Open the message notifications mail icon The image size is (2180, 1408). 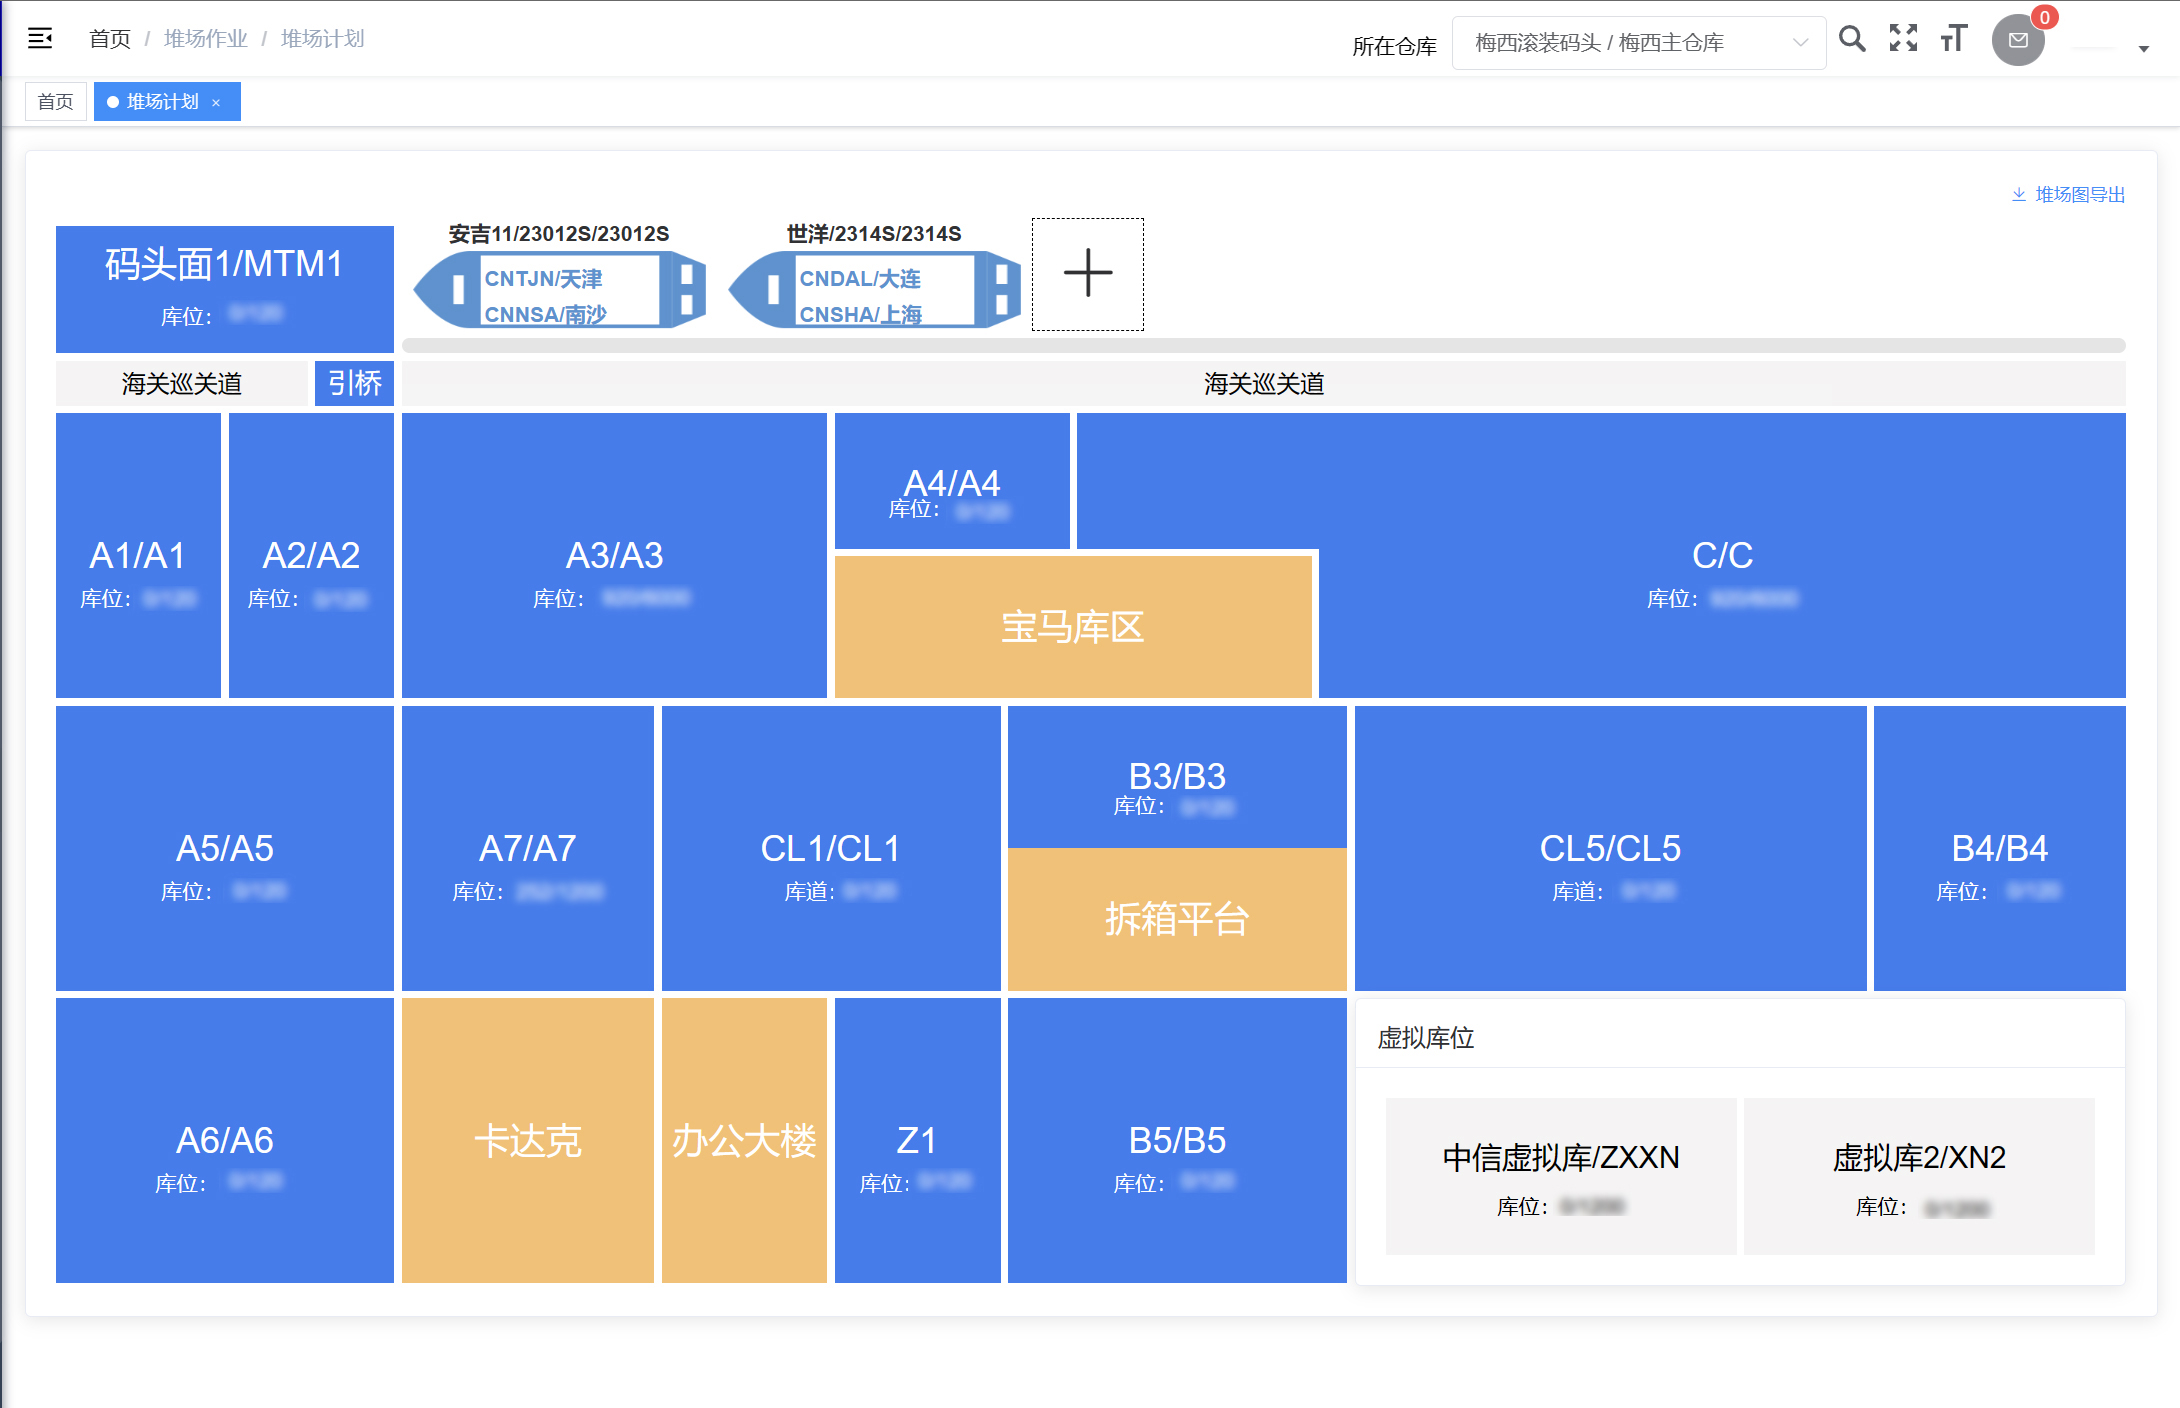(2018, 41)
